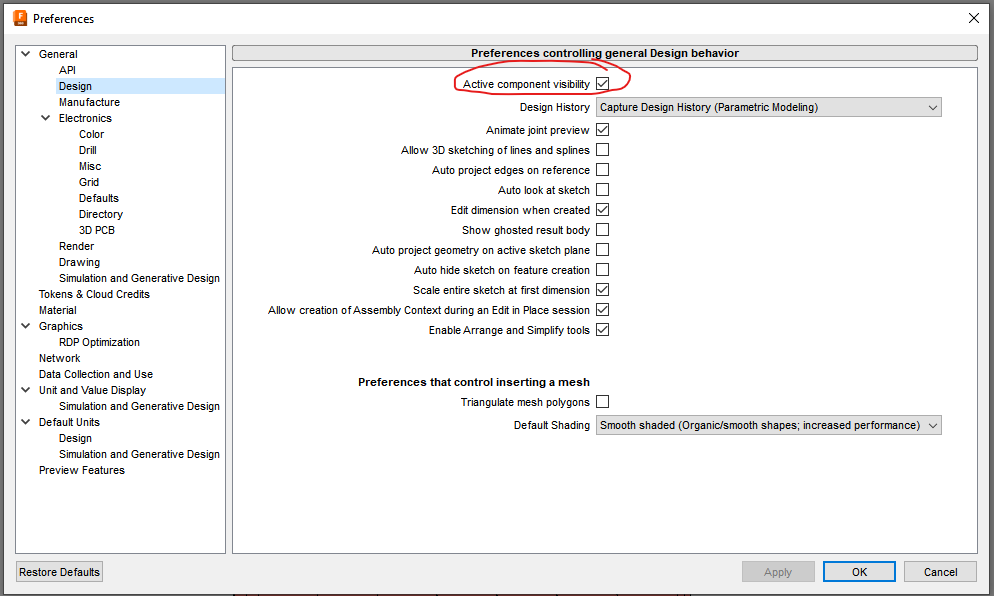Open the Design History dropdown
Screen dimensions: 994x596
[x=769, y=107]
